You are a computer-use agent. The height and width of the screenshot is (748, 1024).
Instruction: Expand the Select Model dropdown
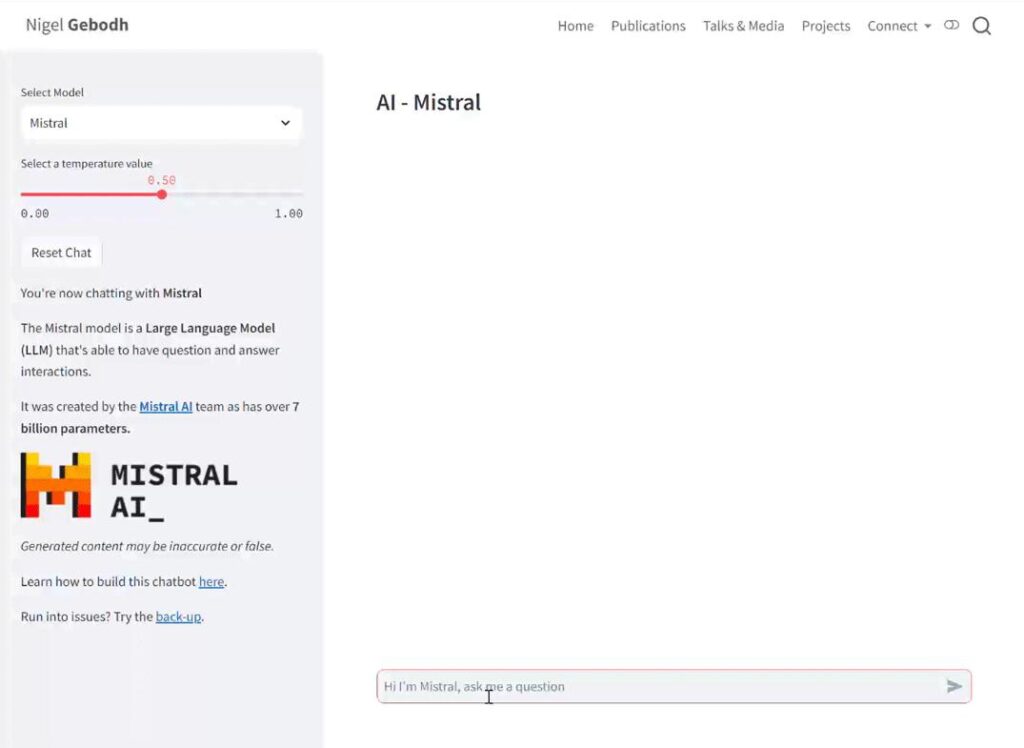tap(161, 123)
